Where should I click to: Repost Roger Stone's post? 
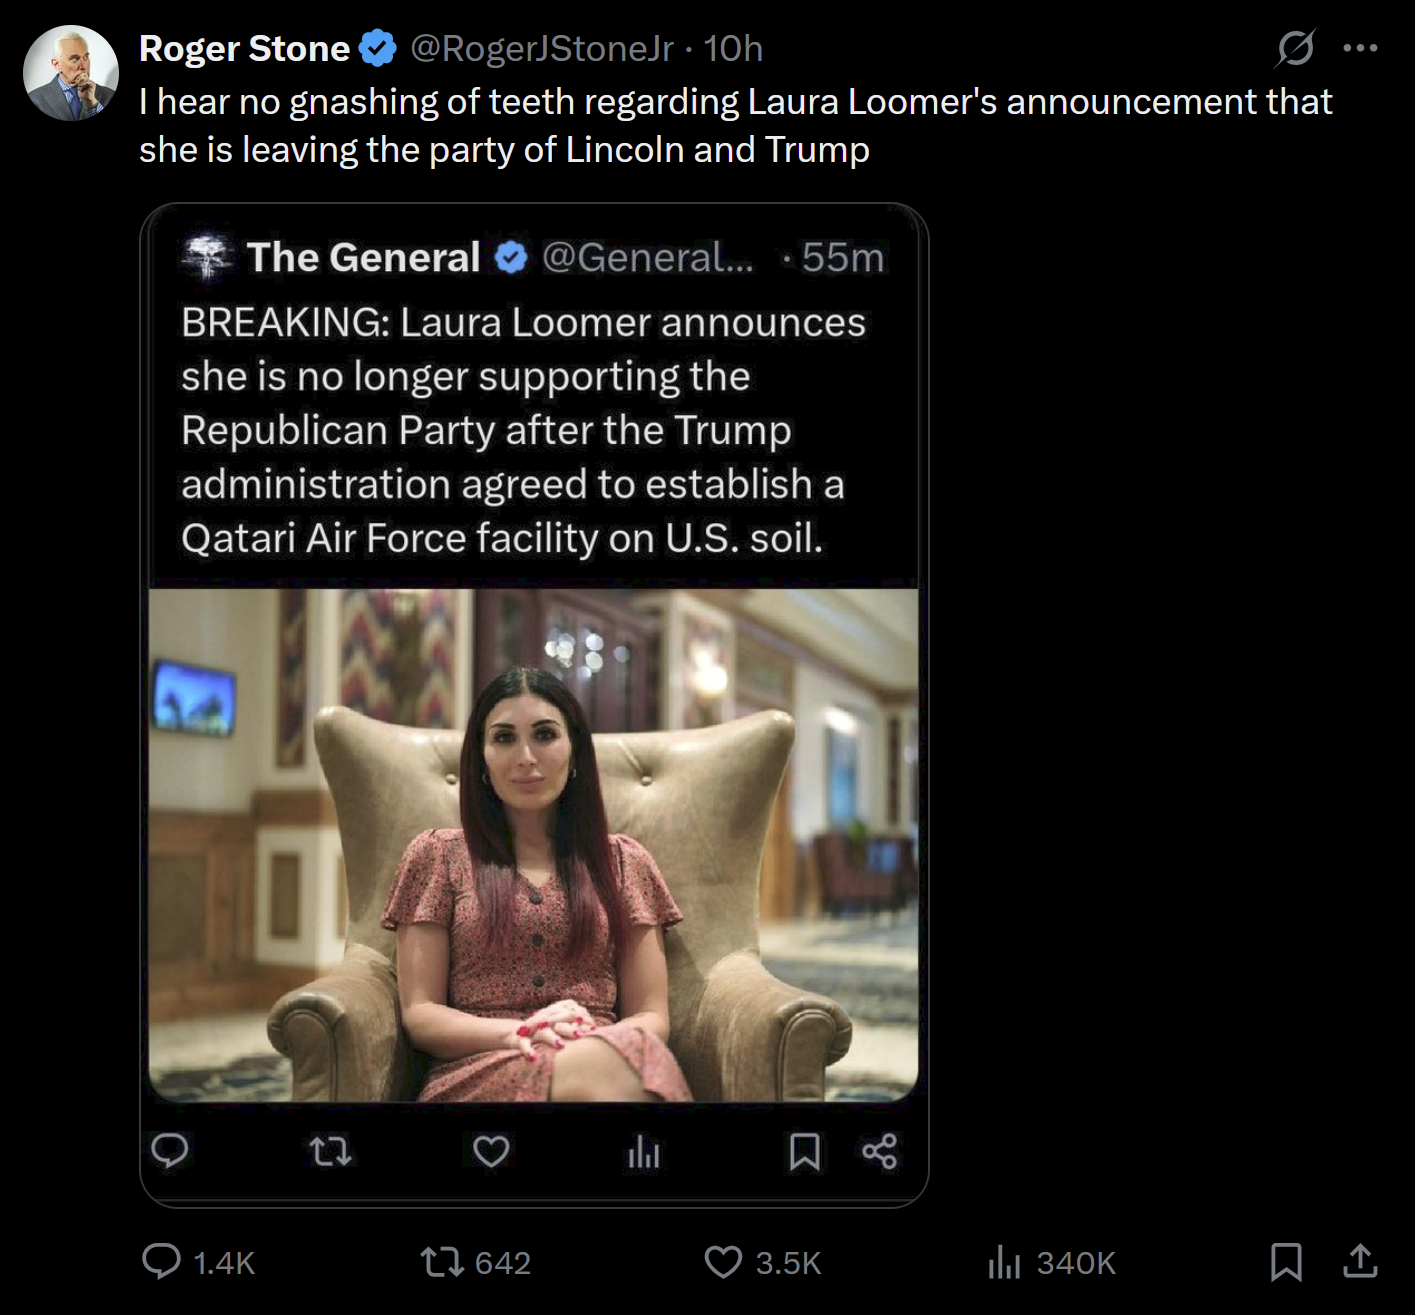click(x=442, y=1262)
